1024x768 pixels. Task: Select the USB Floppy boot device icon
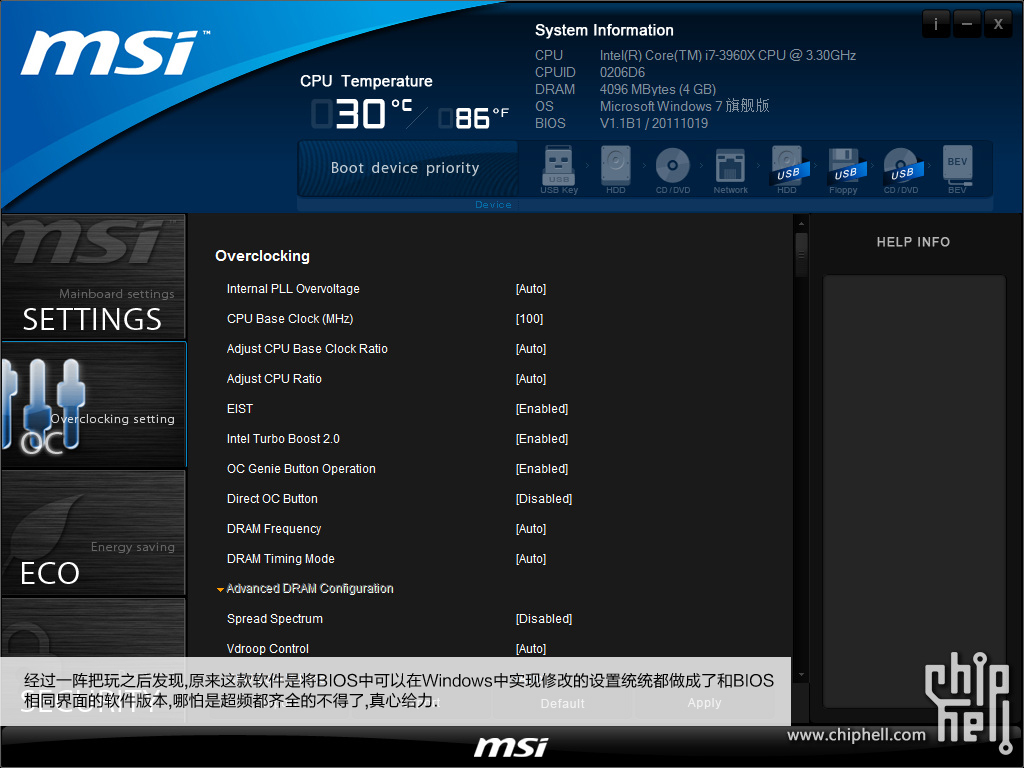point(844,168)
